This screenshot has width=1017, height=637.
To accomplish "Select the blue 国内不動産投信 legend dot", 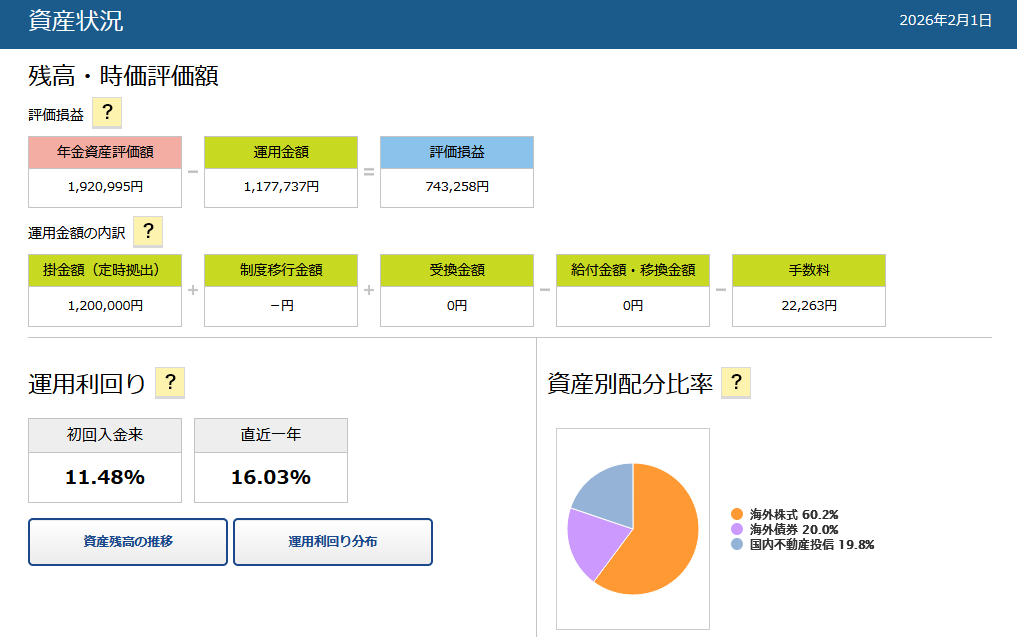I will click(737, 545).
